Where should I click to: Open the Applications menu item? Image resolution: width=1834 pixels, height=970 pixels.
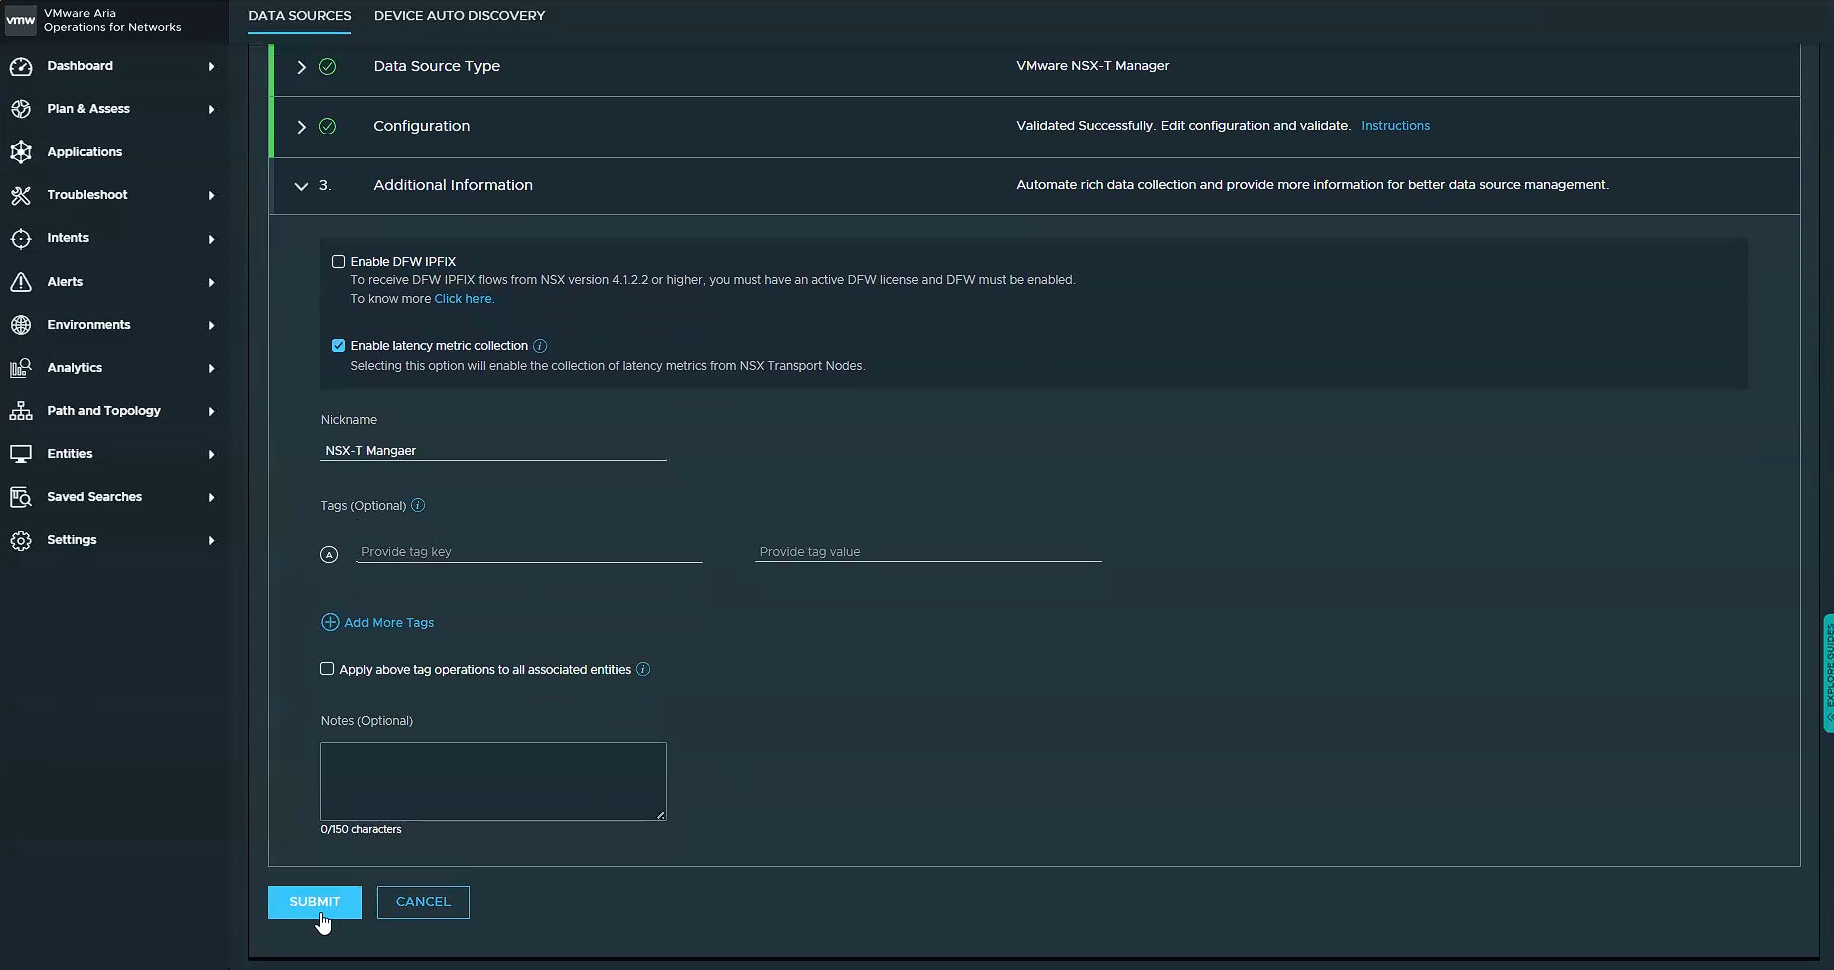85,152
